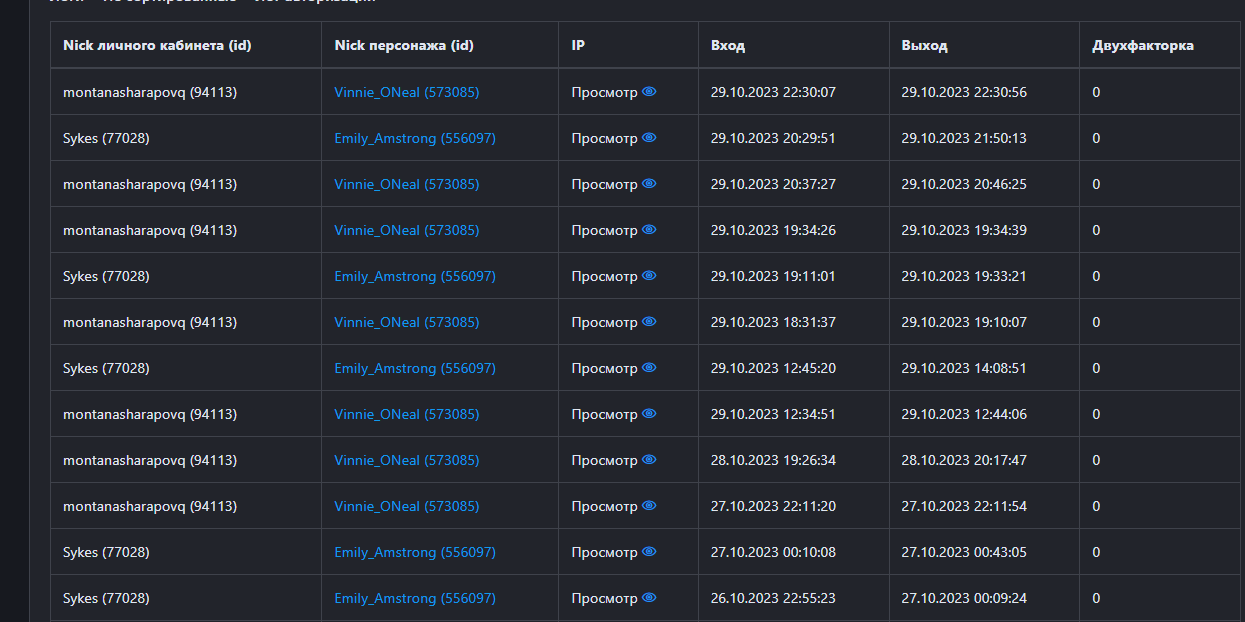Show IP via eye icon for login 27.10.2023 00:10:08
The height and width of the screenshot is (622, 1245).
(649, 552)
